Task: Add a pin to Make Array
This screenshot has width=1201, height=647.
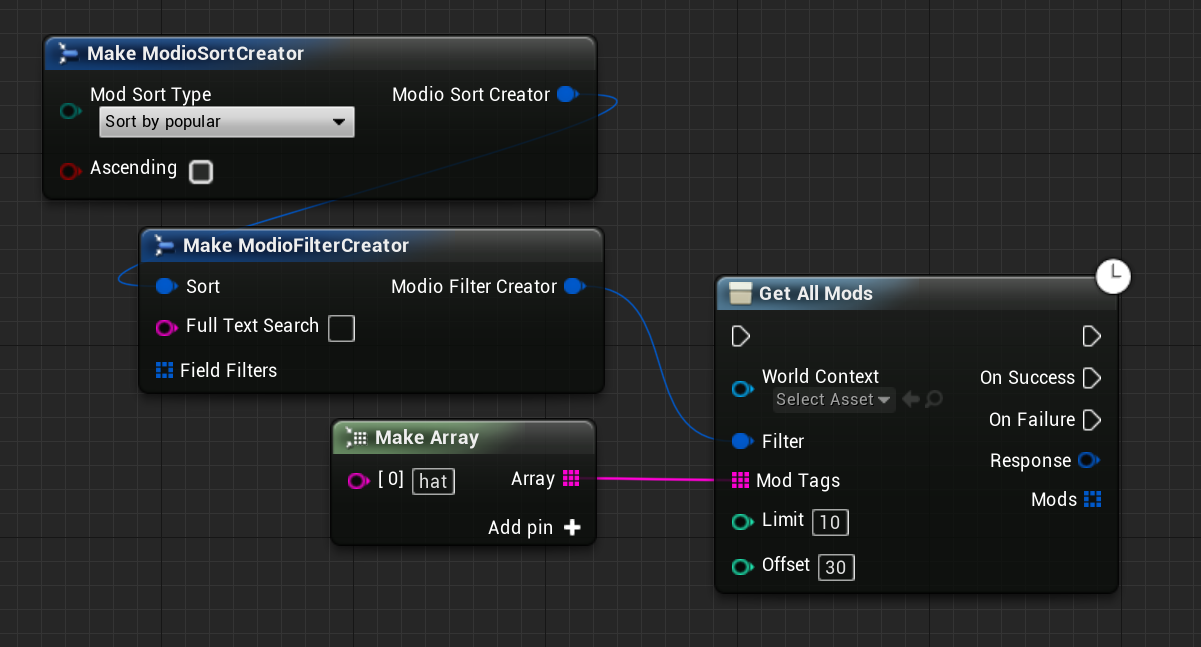Action: tap(572, 527)
